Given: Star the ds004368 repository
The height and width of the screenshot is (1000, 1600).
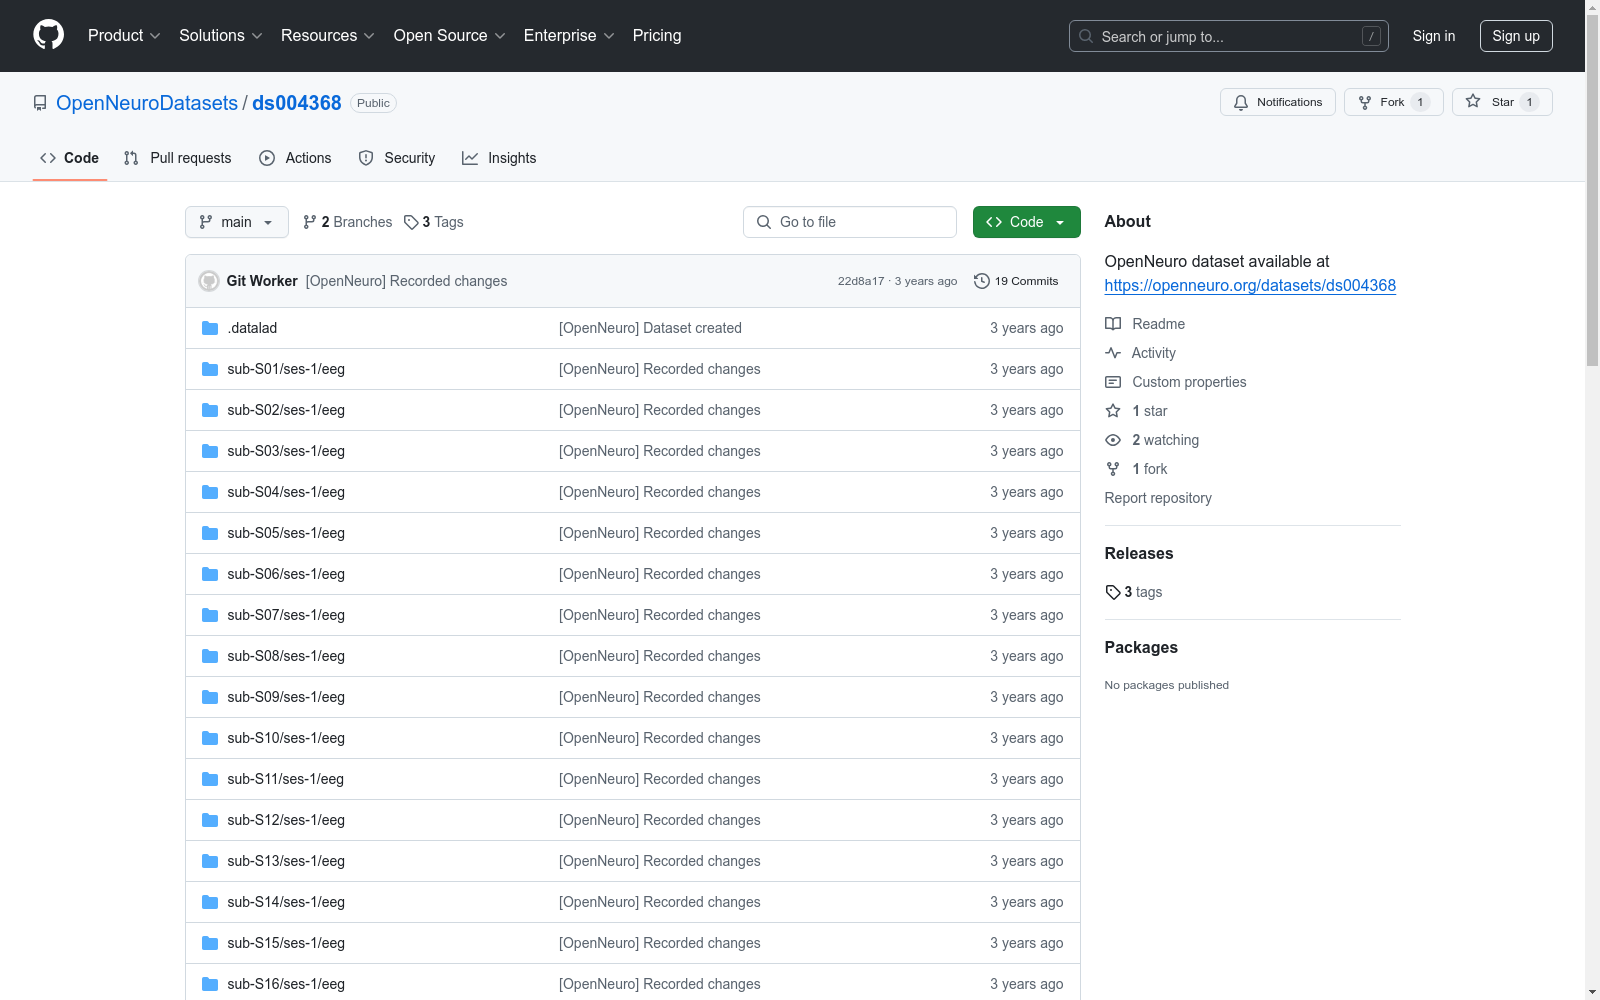Looking at the screenshot, I should coord(1502,102).
